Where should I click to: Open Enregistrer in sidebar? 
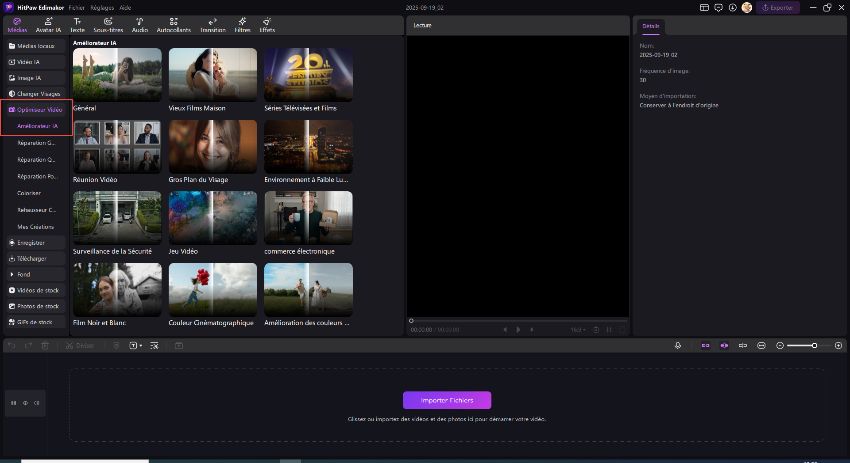[36, 243]
